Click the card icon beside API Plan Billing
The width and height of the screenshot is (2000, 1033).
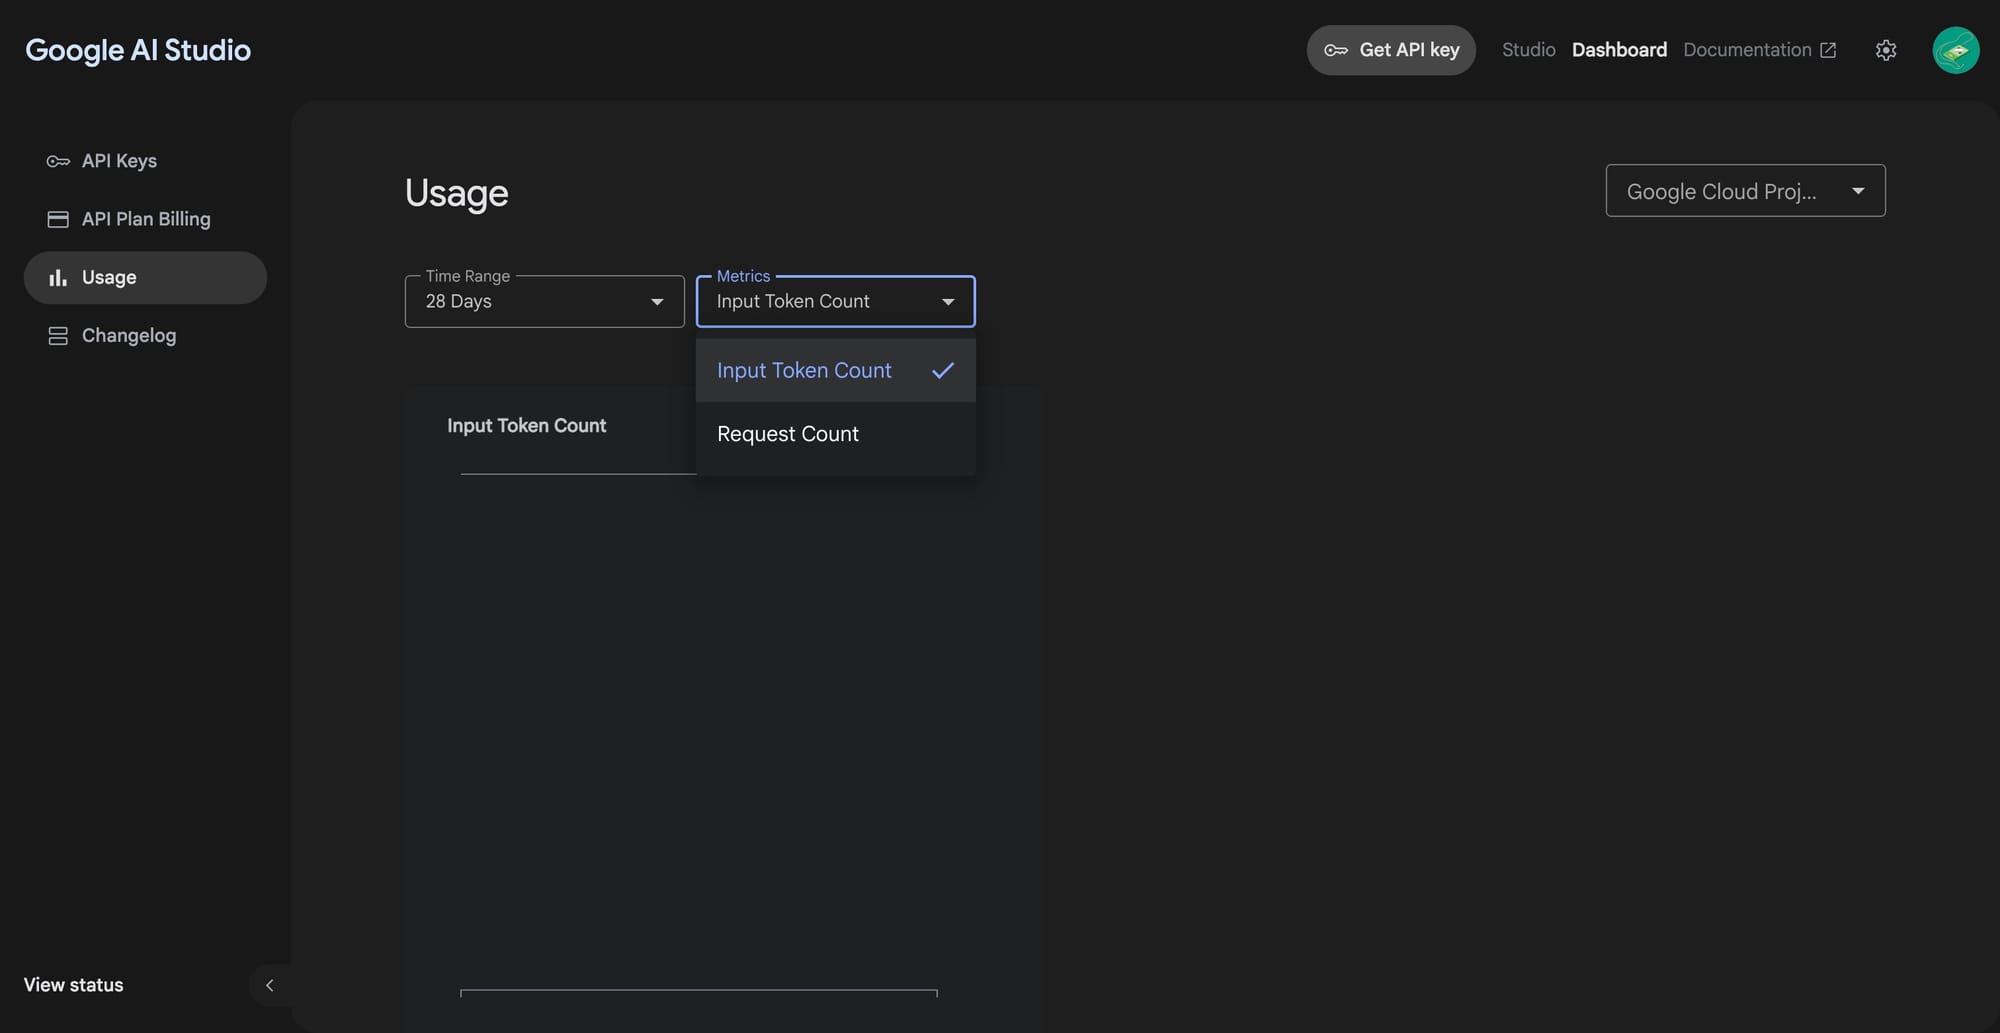pos(58,219)
